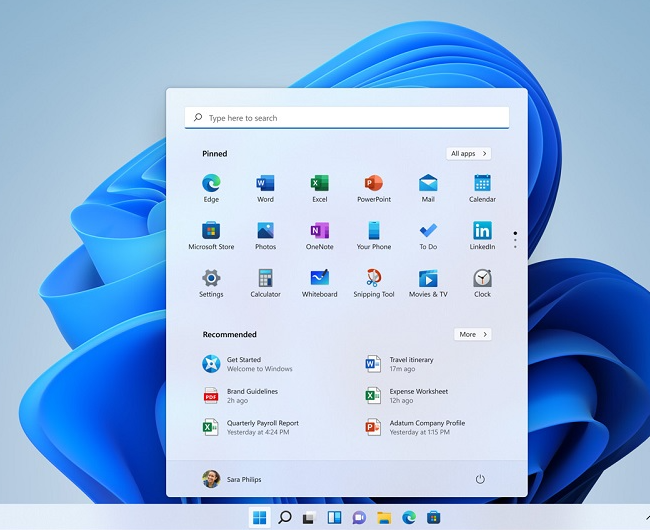Open the Calendar app
650x530 pixels.
click(x=482, y=188)
